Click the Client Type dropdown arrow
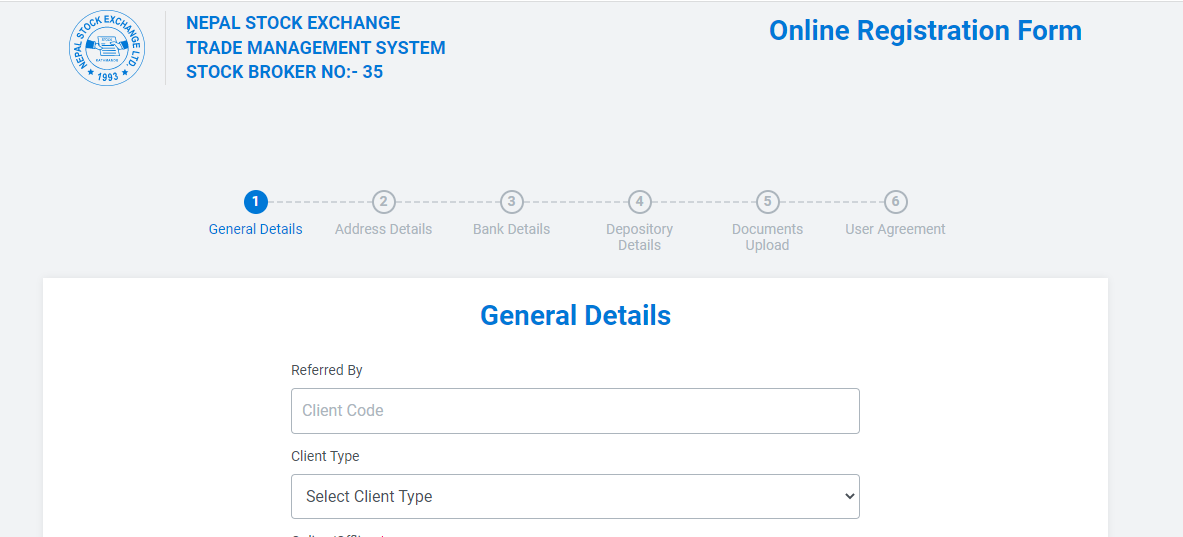The image size is (1183, 537). (850, 496)
